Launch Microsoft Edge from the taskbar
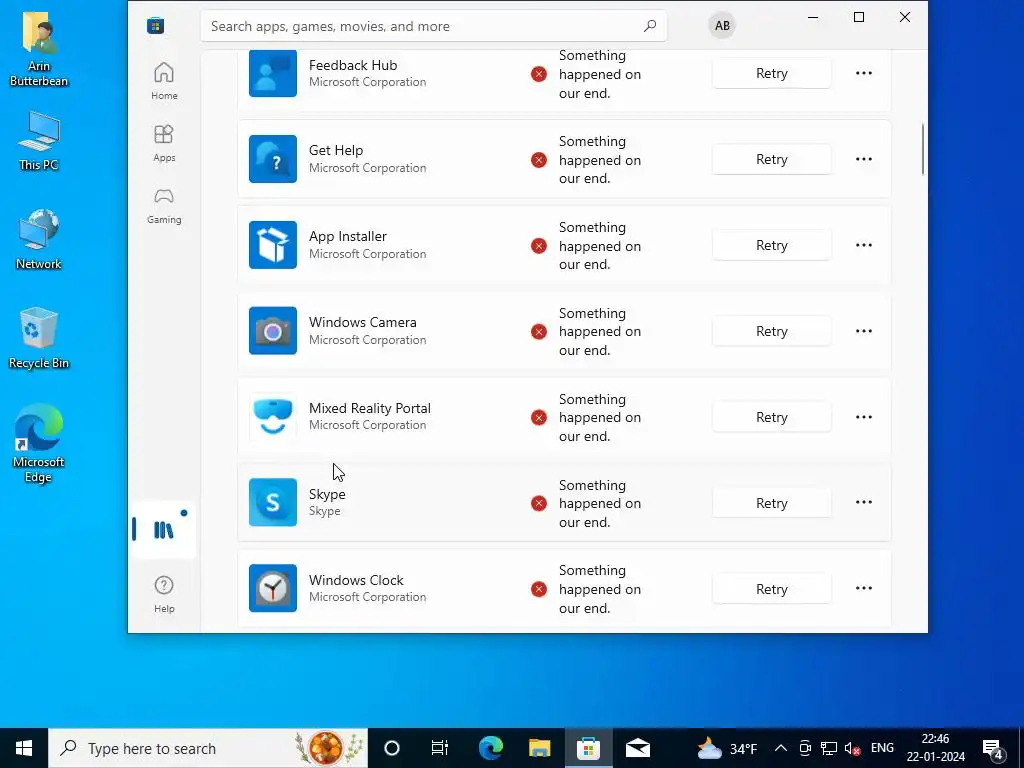 pyautogui.click(x=490, y=748)
